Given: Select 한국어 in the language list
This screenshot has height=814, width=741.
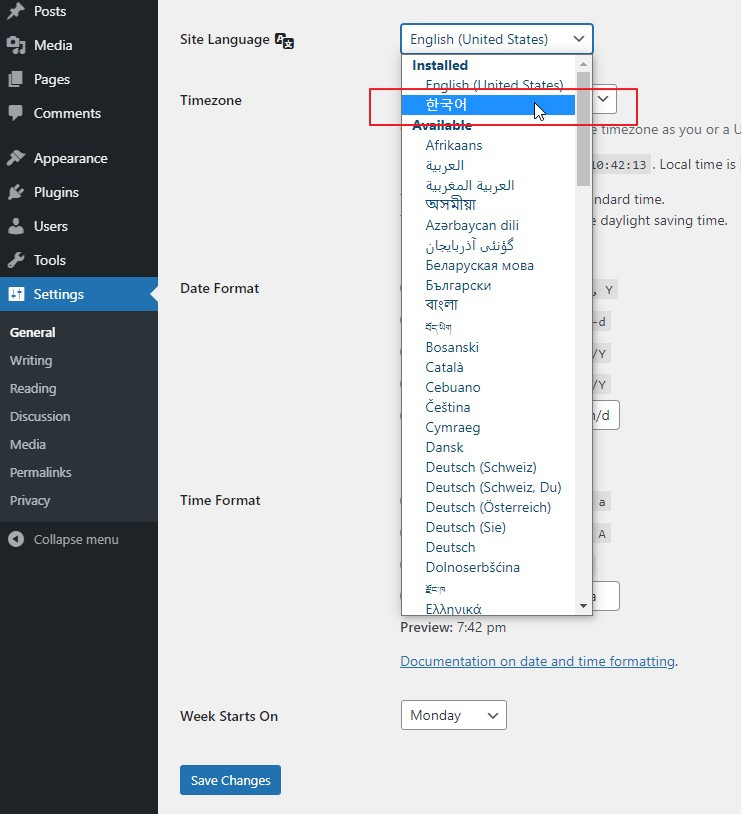Looking at the screenshot, I should [488, 104].
